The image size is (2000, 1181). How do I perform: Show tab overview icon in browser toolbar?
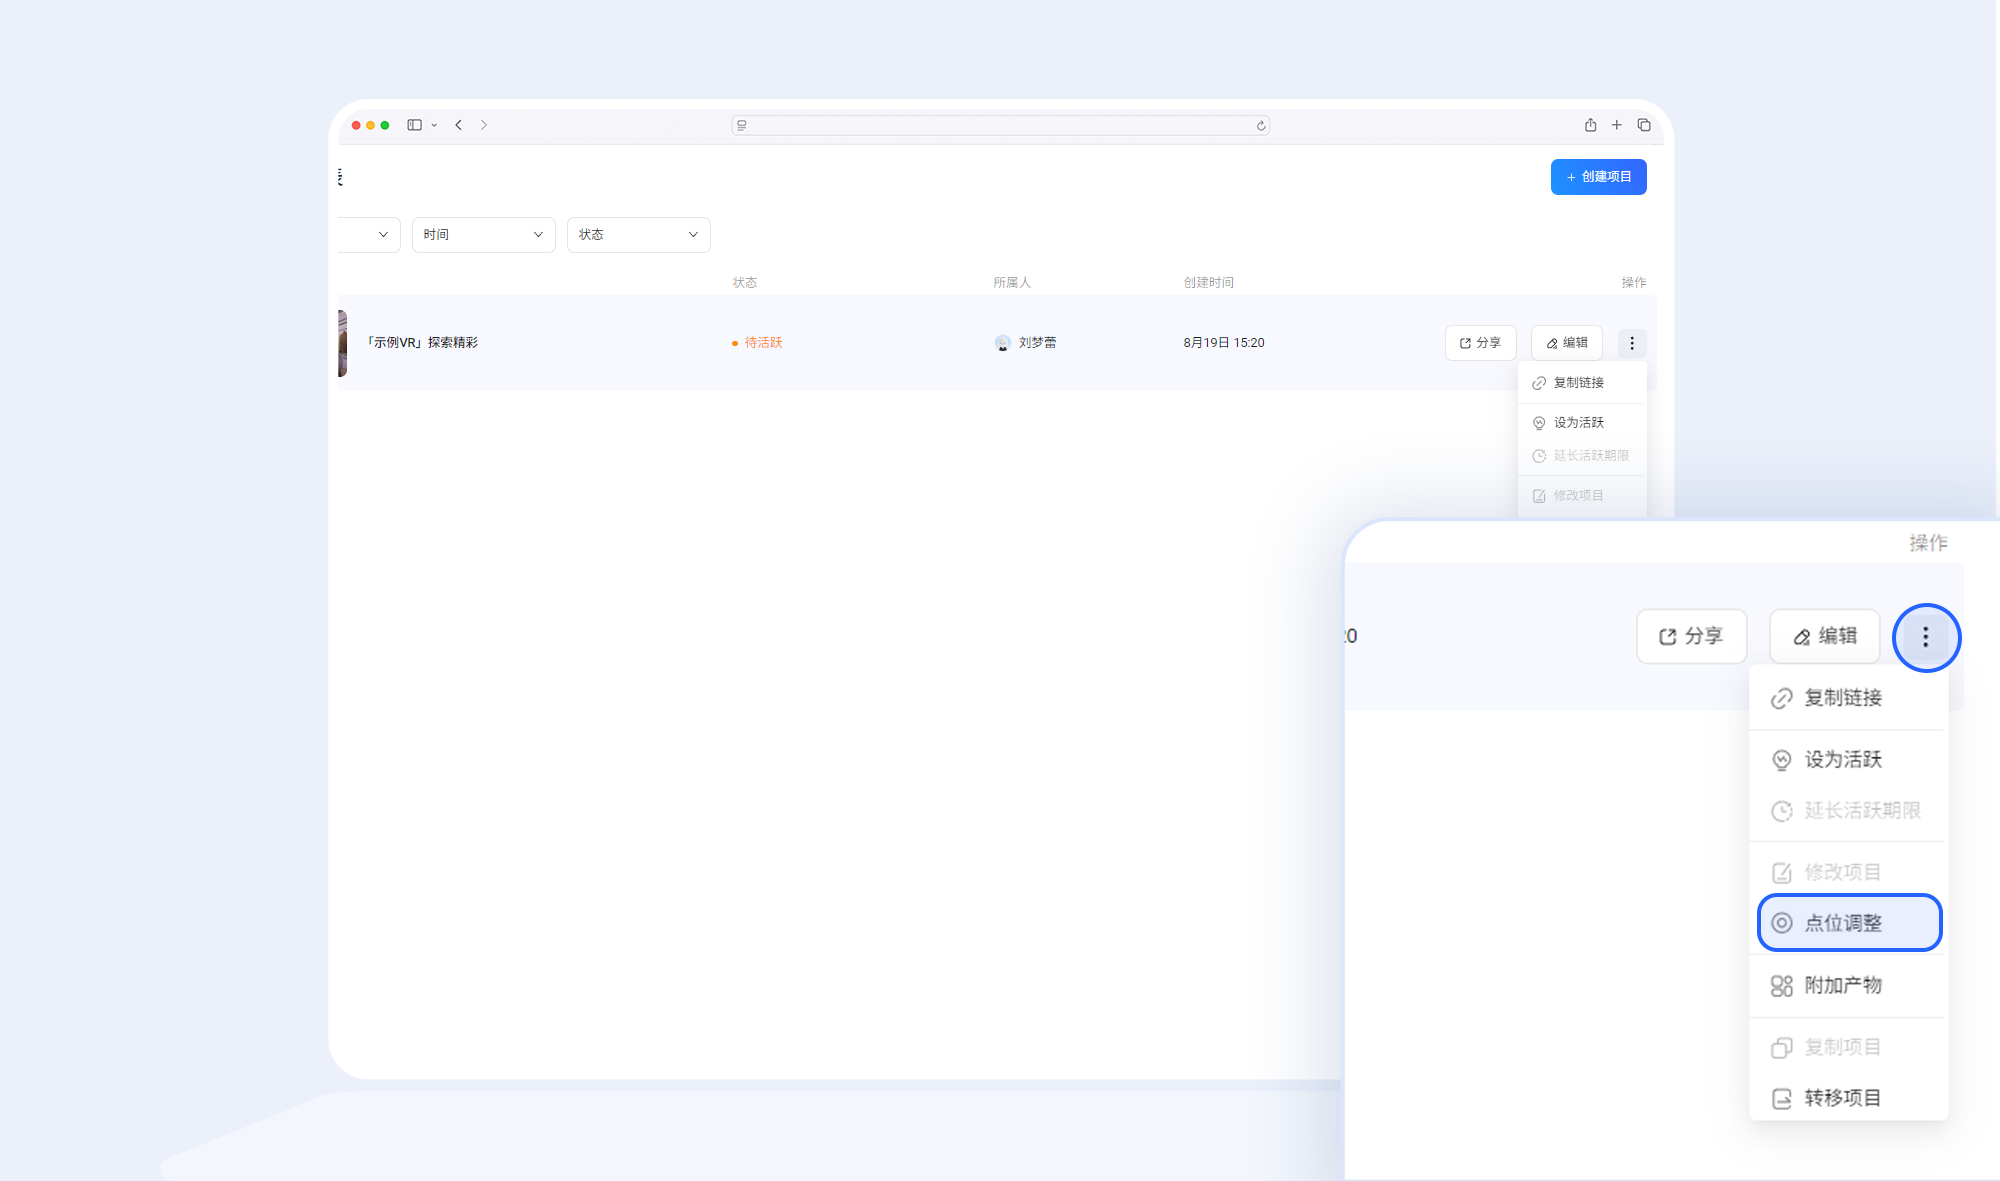click(x=1643, y=125)
